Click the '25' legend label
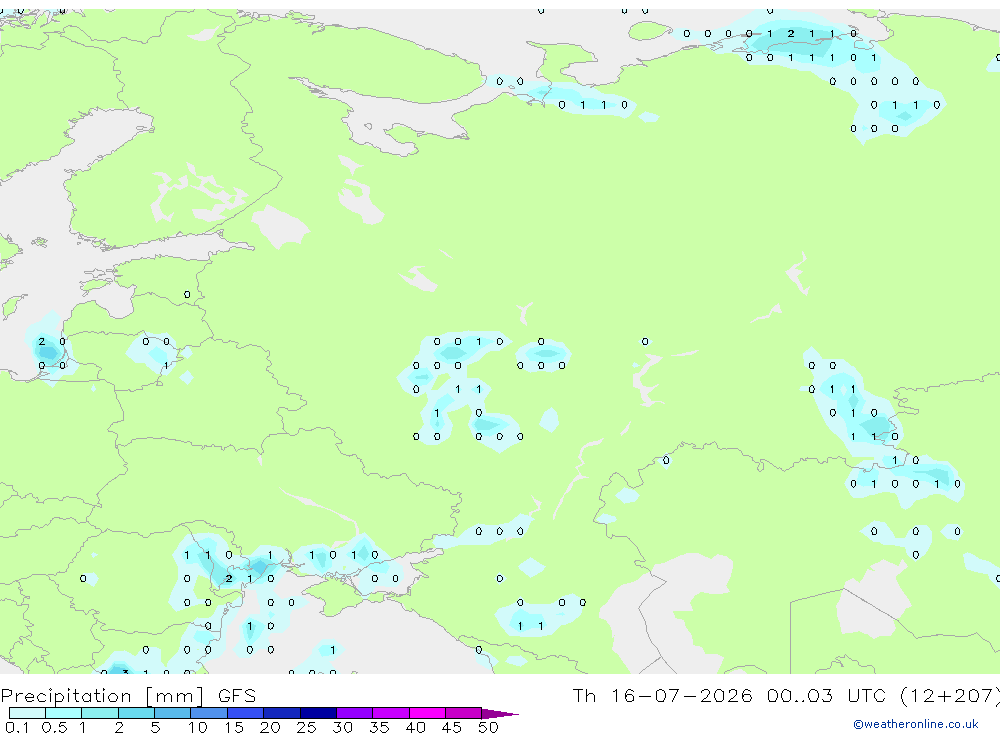The height and width of the screenshot is (733, 1000). pos(306,727)
